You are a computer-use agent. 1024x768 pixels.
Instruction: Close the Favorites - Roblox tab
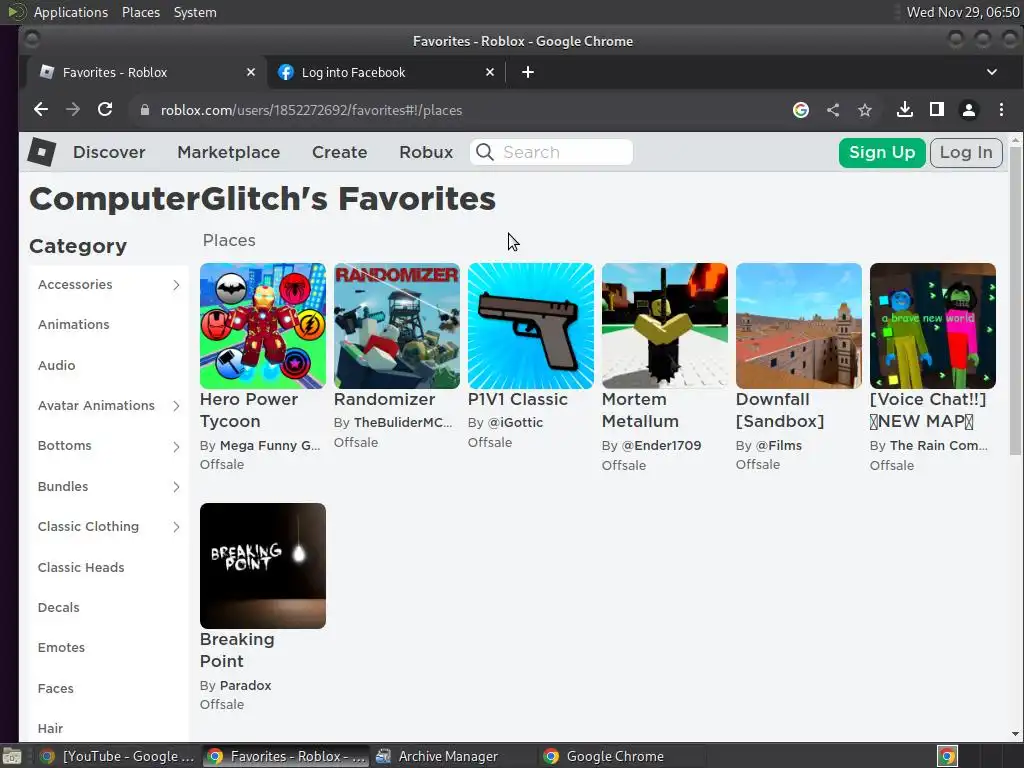point(251,72)
